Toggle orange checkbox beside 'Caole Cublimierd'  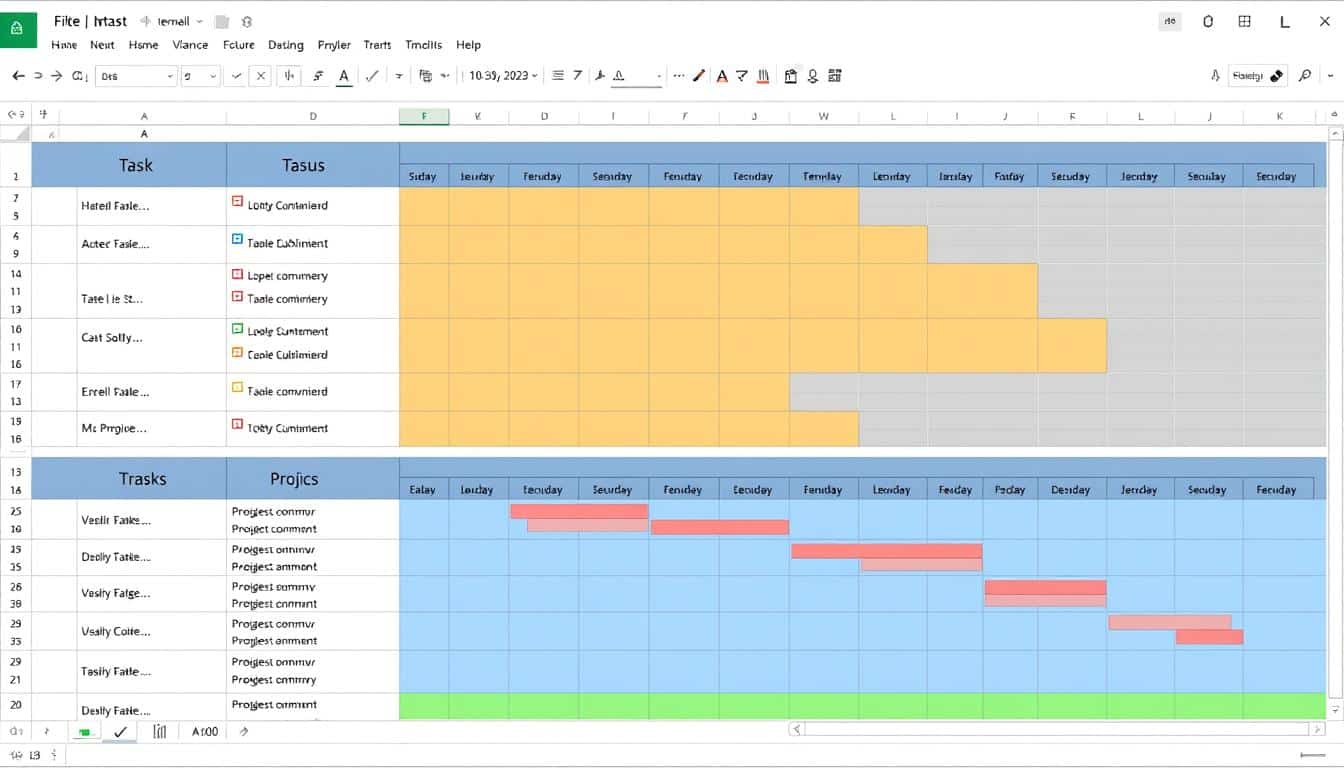pyautogui.click(x=237, y=353)
